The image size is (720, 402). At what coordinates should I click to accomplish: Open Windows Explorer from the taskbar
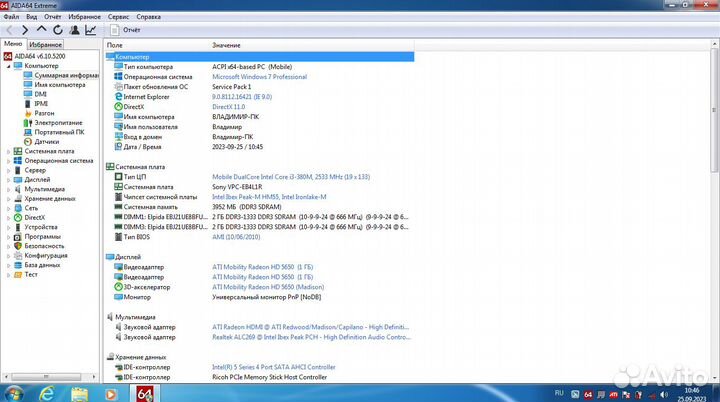coord(79,394)
